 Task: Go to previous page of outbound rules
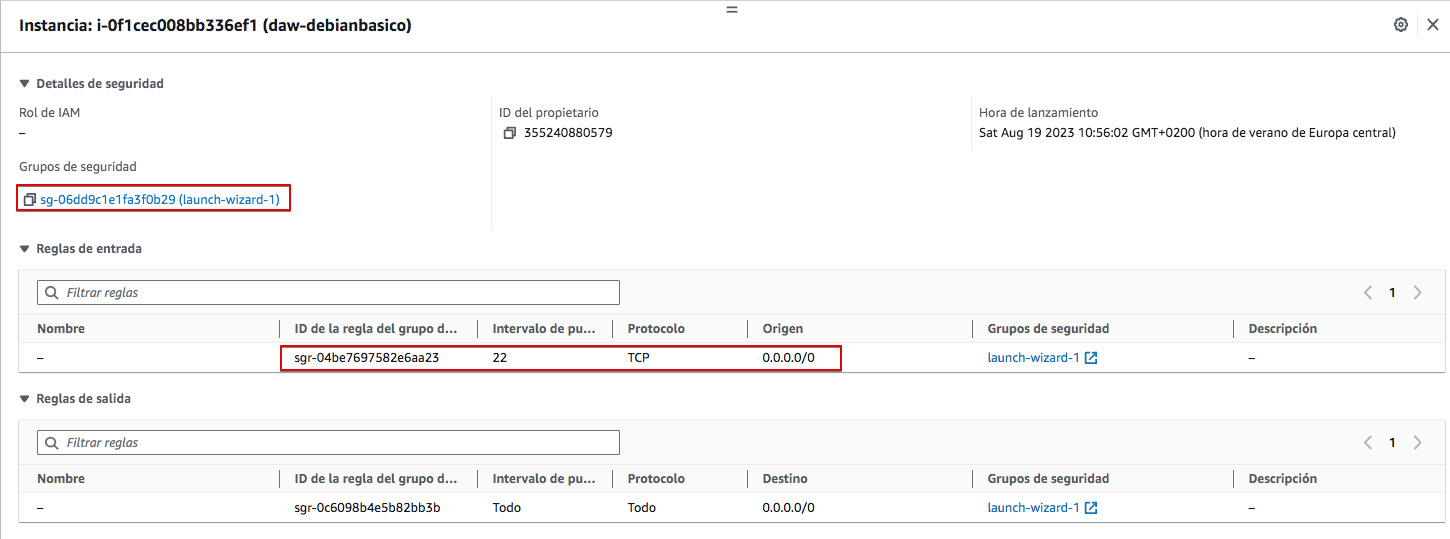pos(1368,443)
